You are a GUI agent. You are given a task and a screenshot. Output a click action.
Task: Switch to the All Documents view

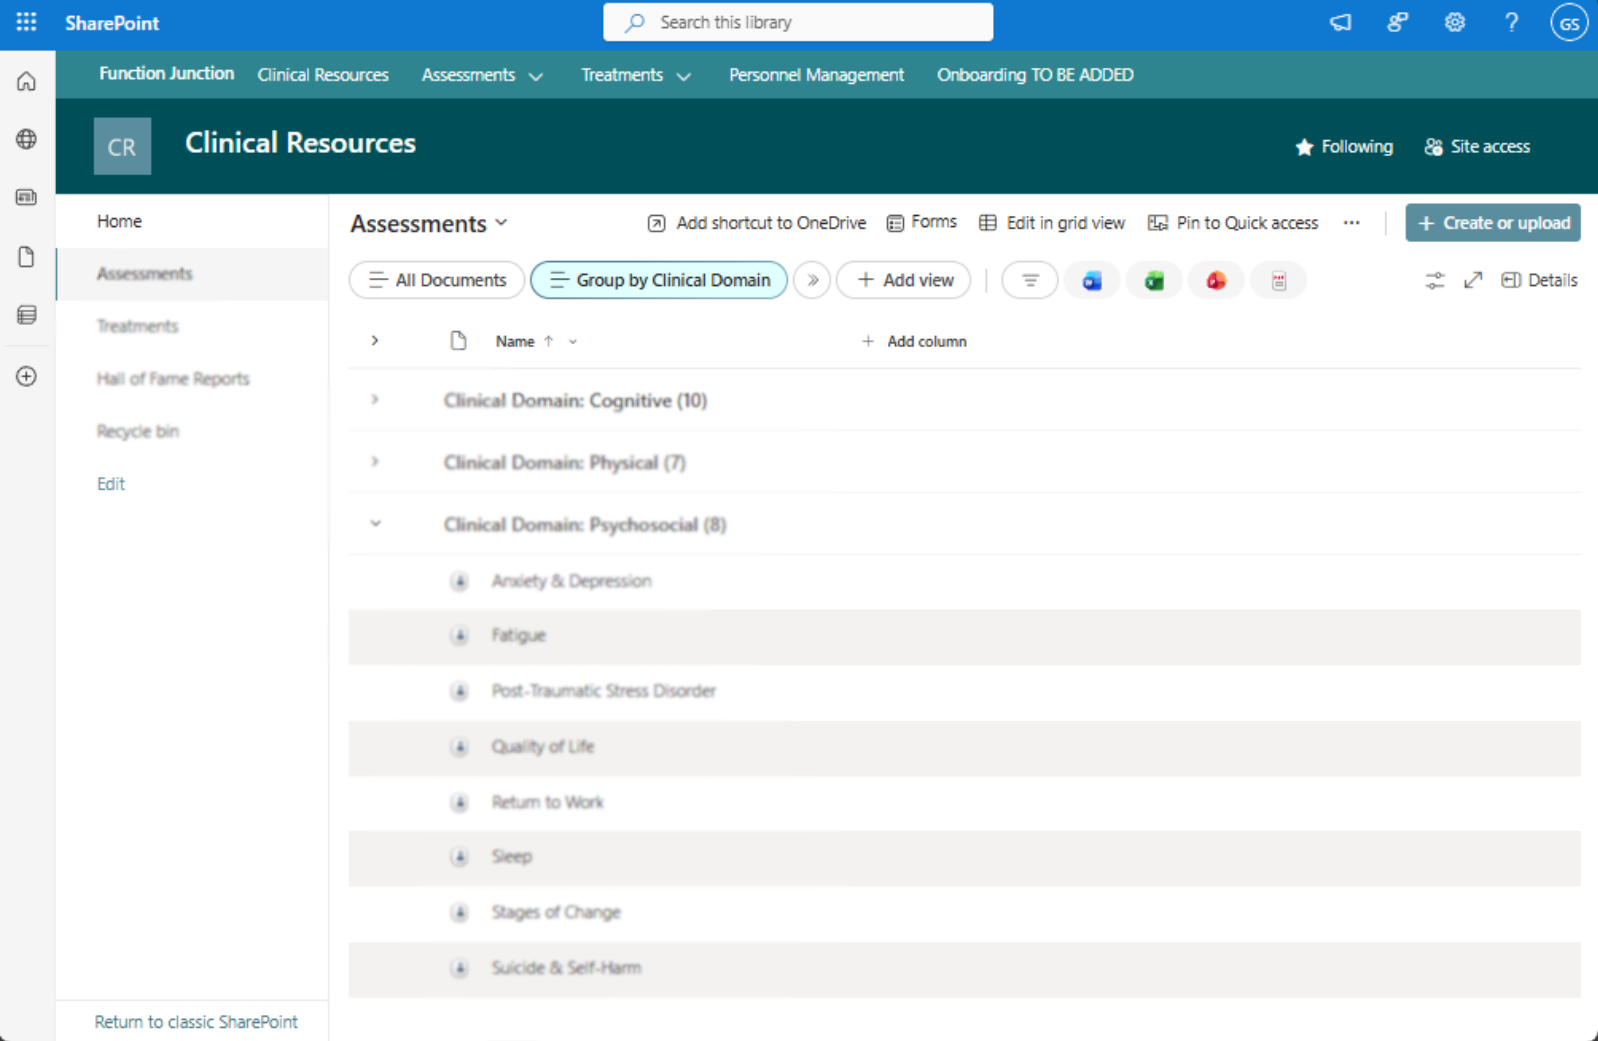click(437, 280)
